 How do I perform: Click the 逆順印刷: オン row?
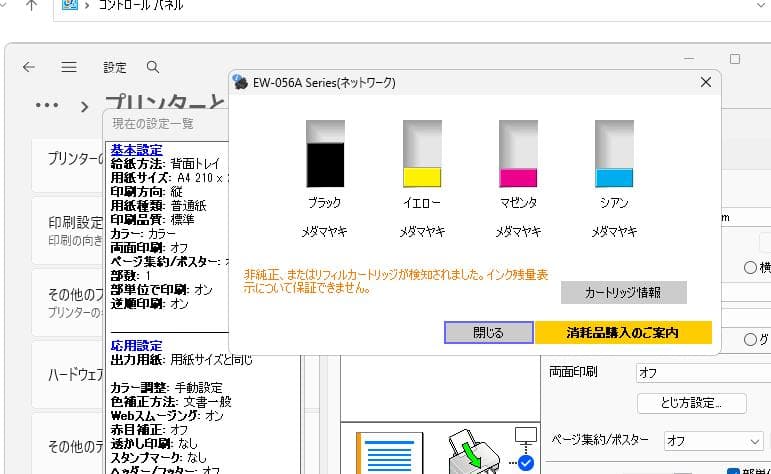tap(149, 303)
